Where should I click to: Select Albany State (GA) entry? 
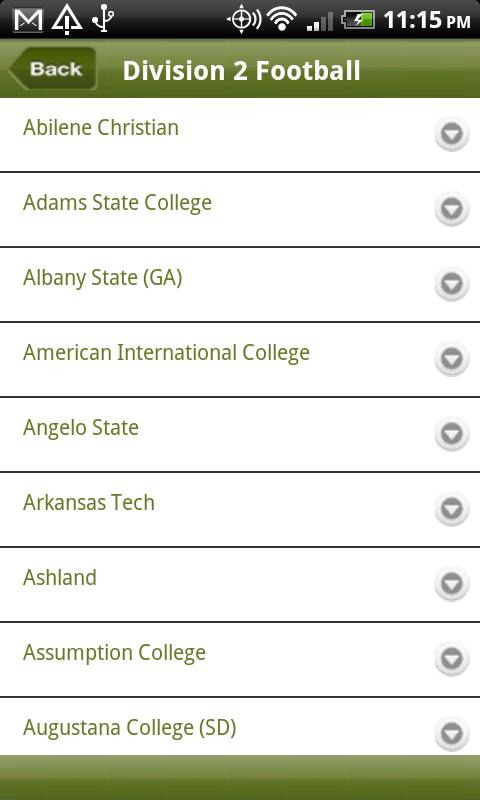(240, 285)
